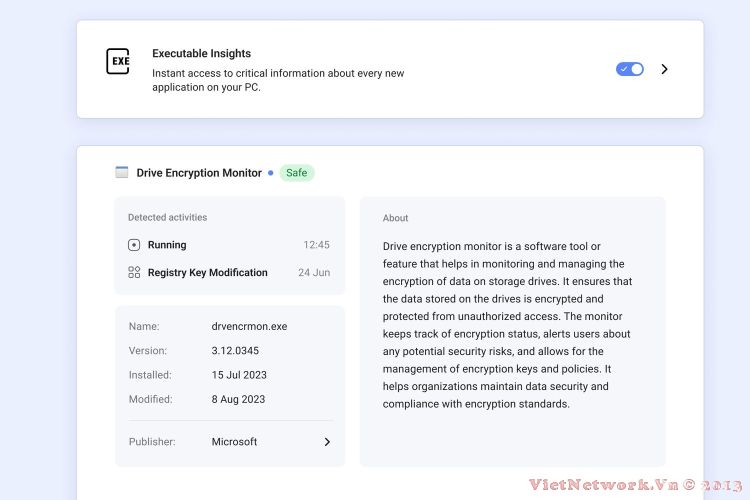Disable the Executable Insights toggle switch
The height and width of the screenshot is (500, 750).
point(630,69)
